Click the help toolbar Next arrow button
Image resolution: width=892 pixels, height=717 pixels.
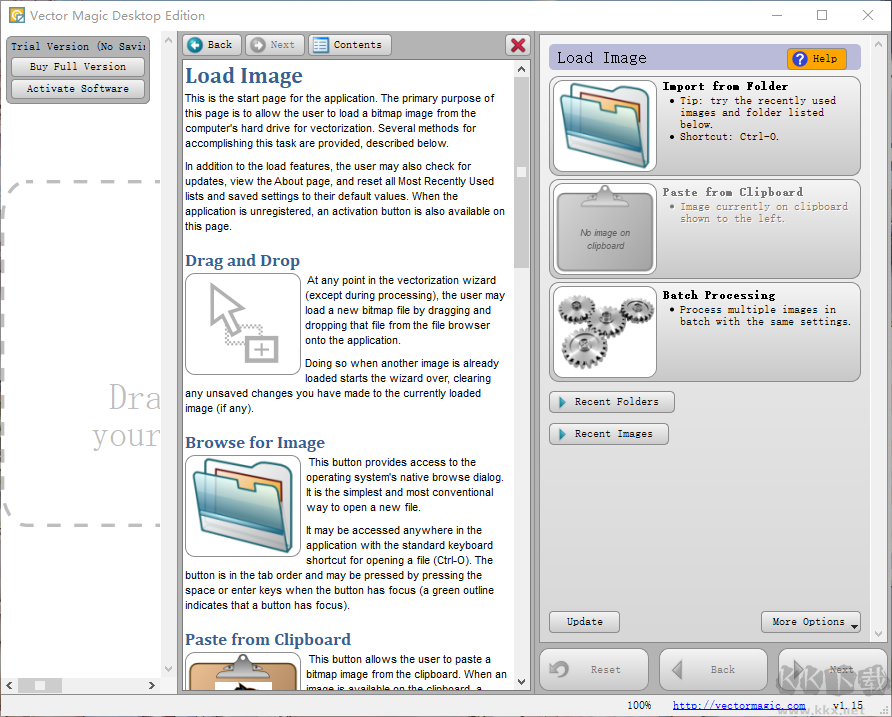(x=275, y=45)
